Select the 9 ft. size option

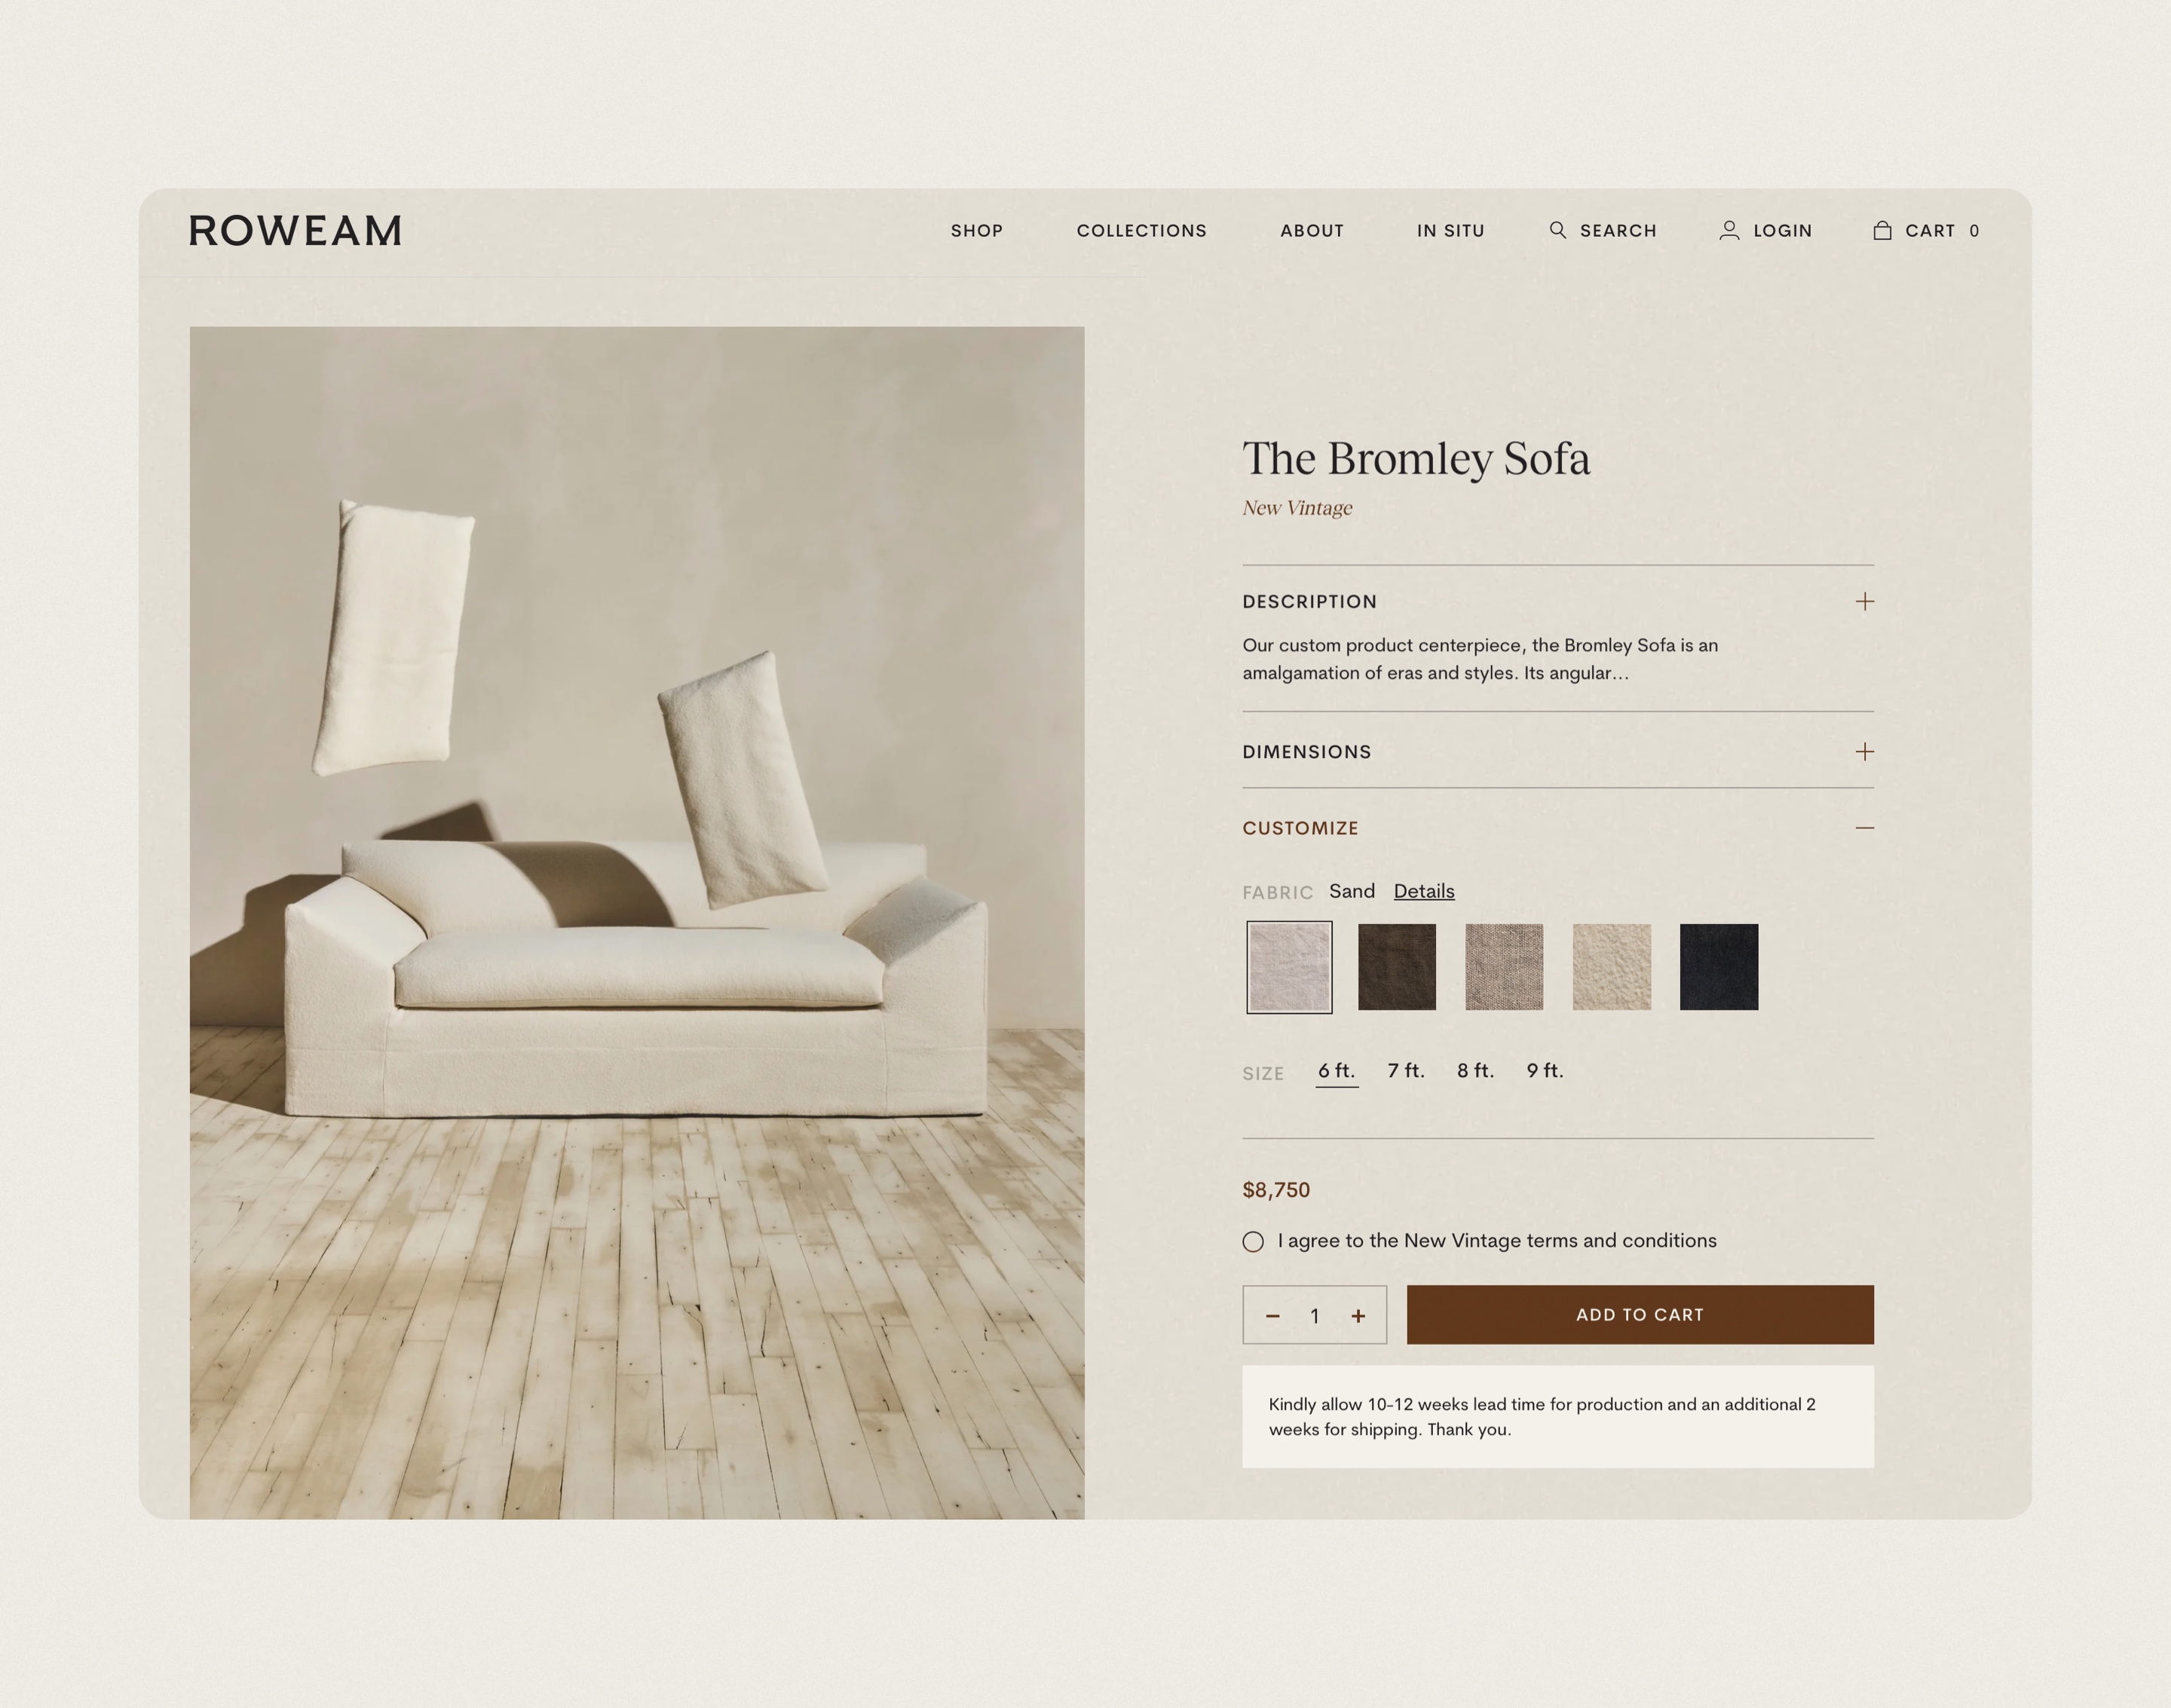pos(1544,1071)
